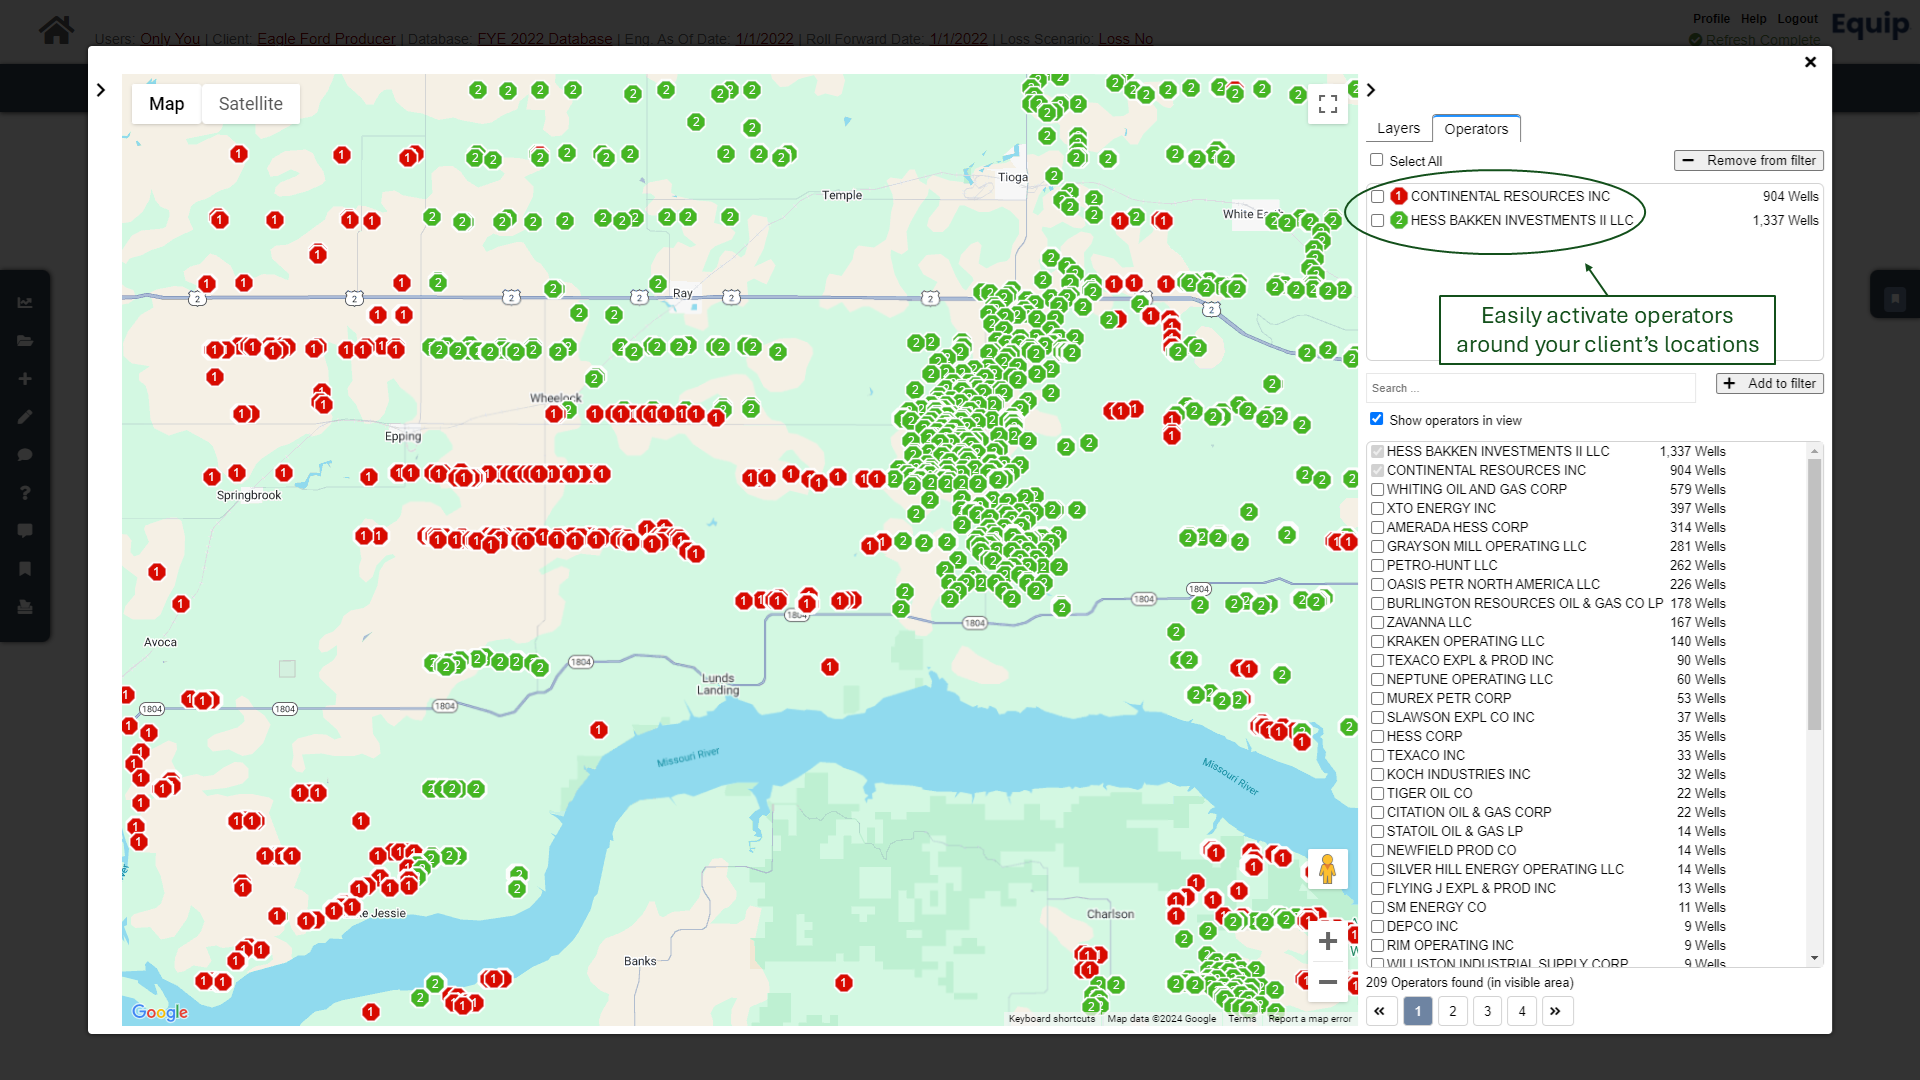Uncheck Show operators in view

click(x=1377, y=419)
